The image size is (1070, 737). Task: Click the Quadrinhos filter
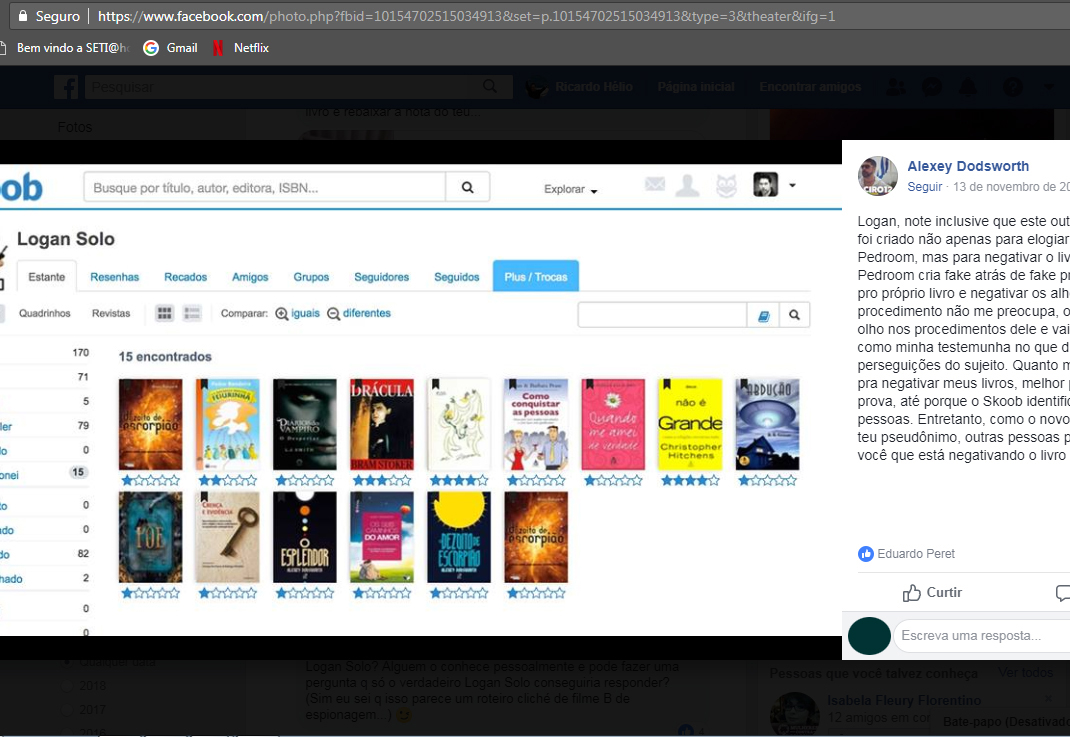tap(44, 313)
